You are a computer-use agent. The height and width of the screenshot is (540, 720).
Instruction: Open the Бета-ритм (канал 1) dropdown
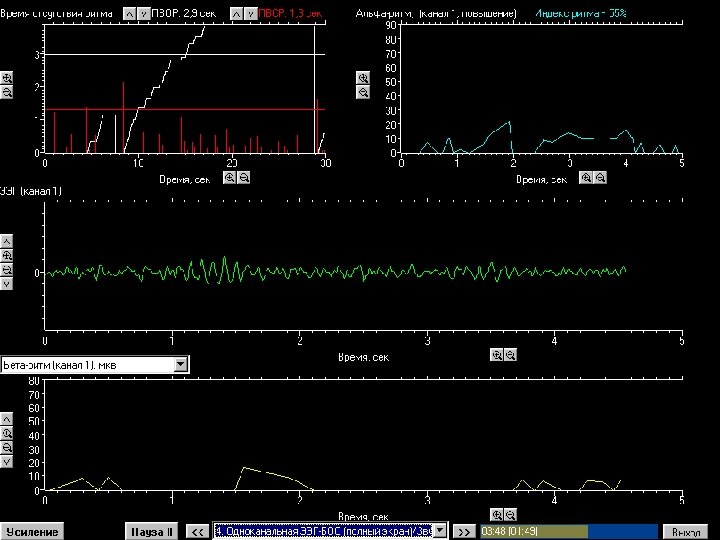click(x=181, y=365)
